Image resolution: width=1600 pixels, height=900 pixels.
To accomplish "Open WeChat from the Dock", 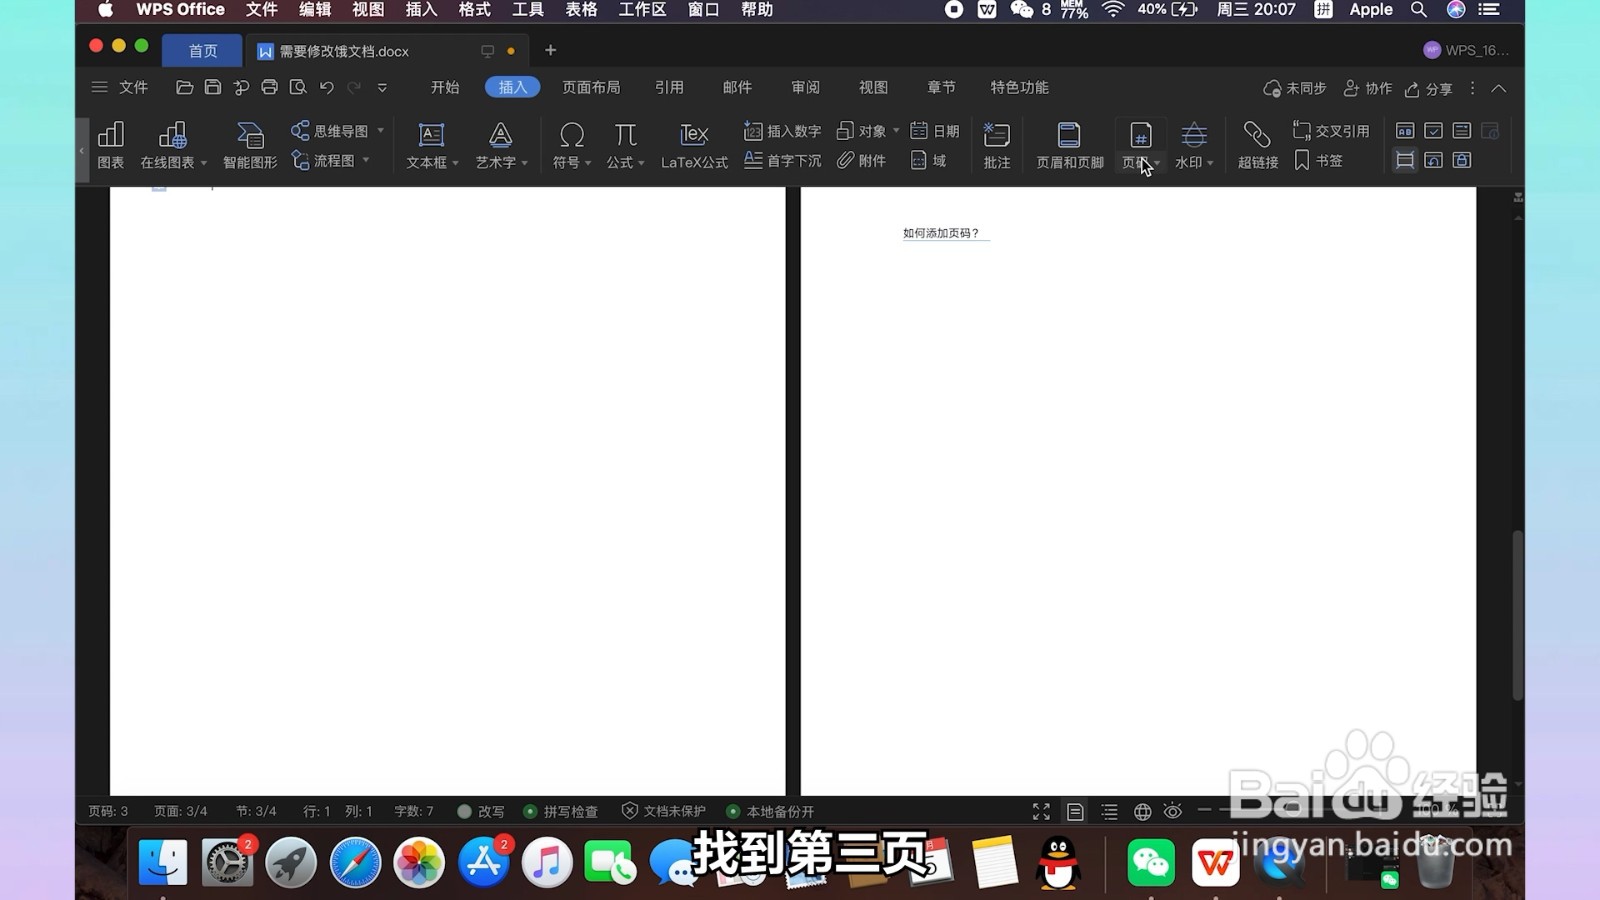I will [x=1149, y=860].
